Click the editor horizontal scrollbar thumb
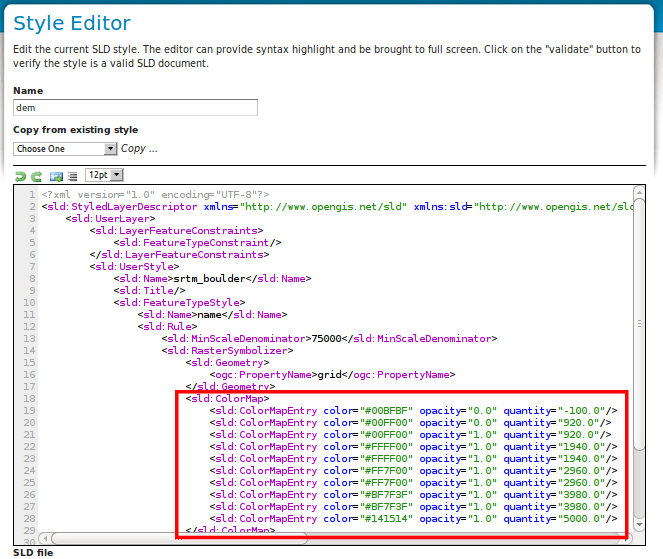663x559 pixels. [179, 539]
